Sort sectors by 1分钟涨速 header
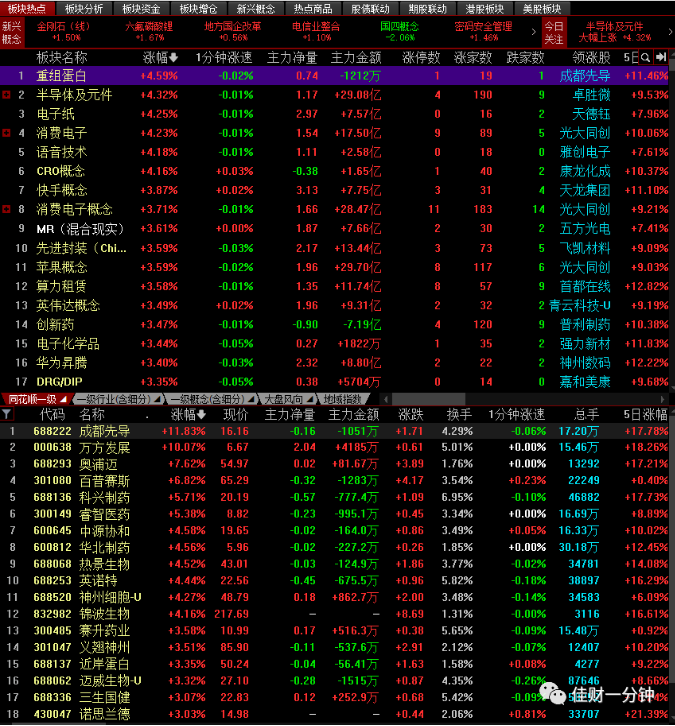Image resolution: width=675 pixels, height=726 pixels. pos(224,57)
